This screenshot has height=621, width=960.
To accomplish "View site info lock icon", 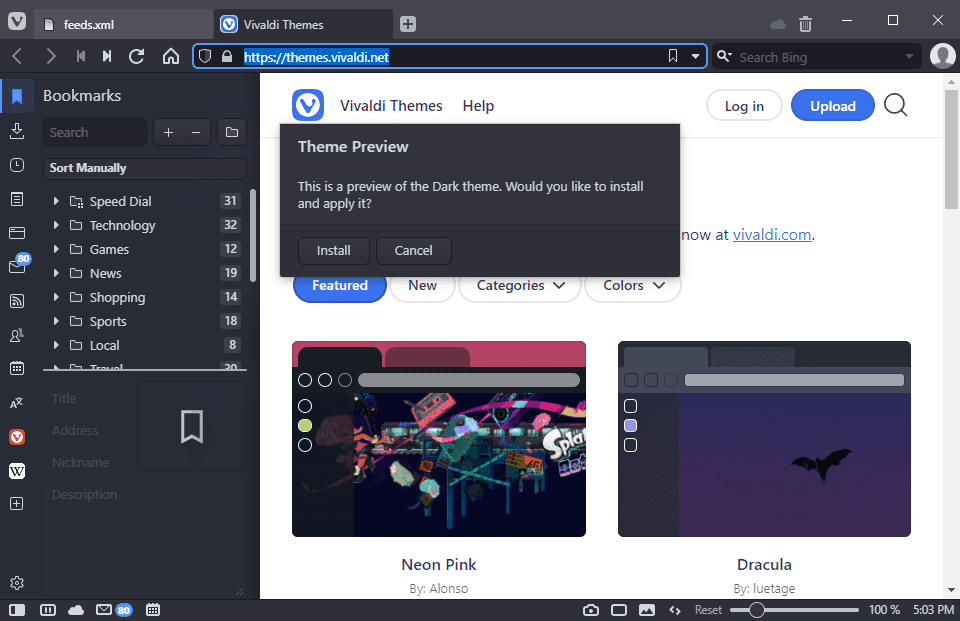I will click(x=227, y=56).
